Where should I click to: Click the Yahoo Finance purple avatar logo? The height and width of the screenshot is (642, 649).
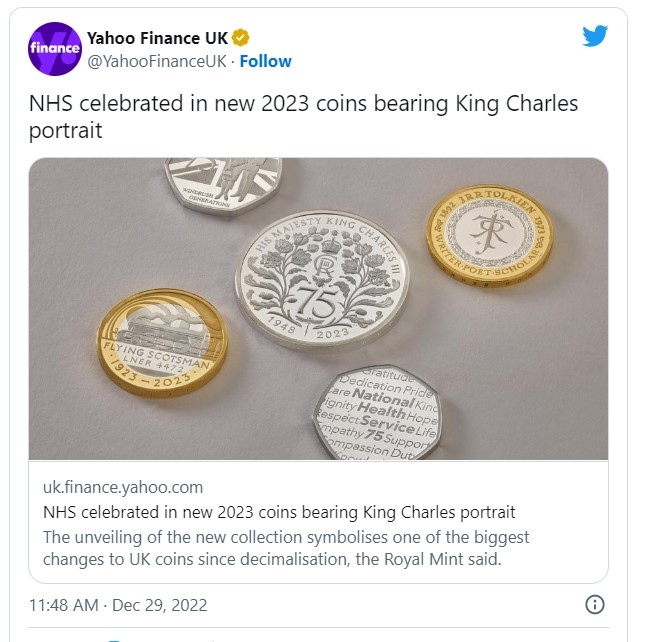tap(55, 48)
